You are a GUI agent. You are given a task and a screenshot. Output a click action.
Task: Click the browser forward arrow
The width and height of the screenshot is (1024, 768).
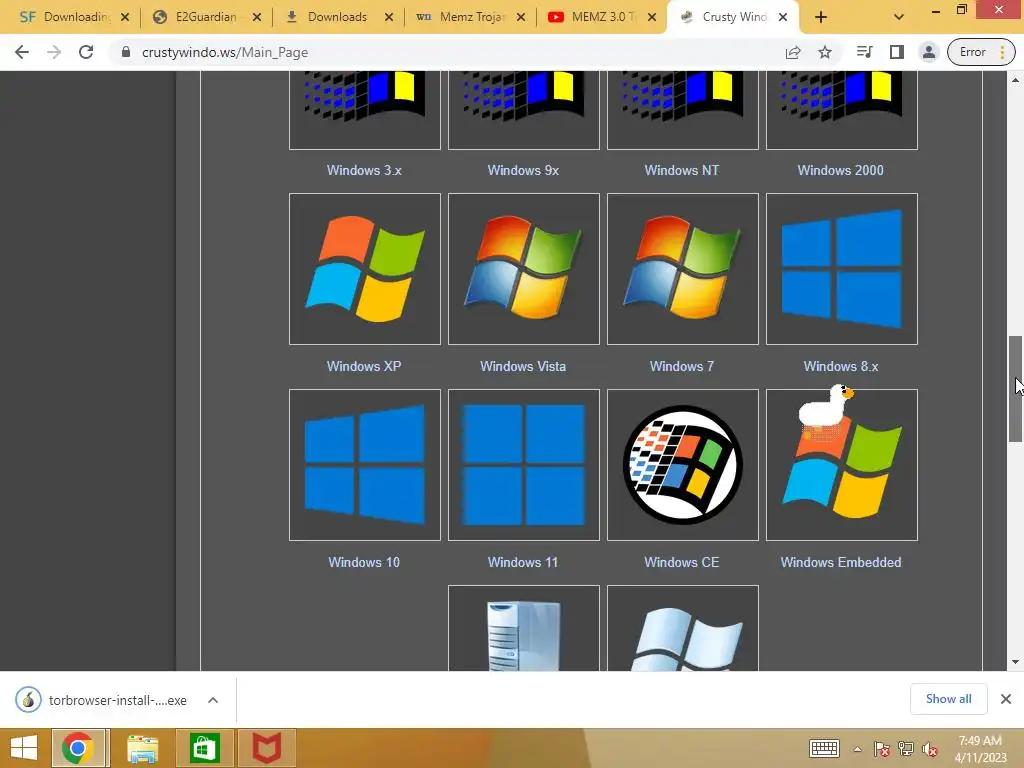point(54,52)
